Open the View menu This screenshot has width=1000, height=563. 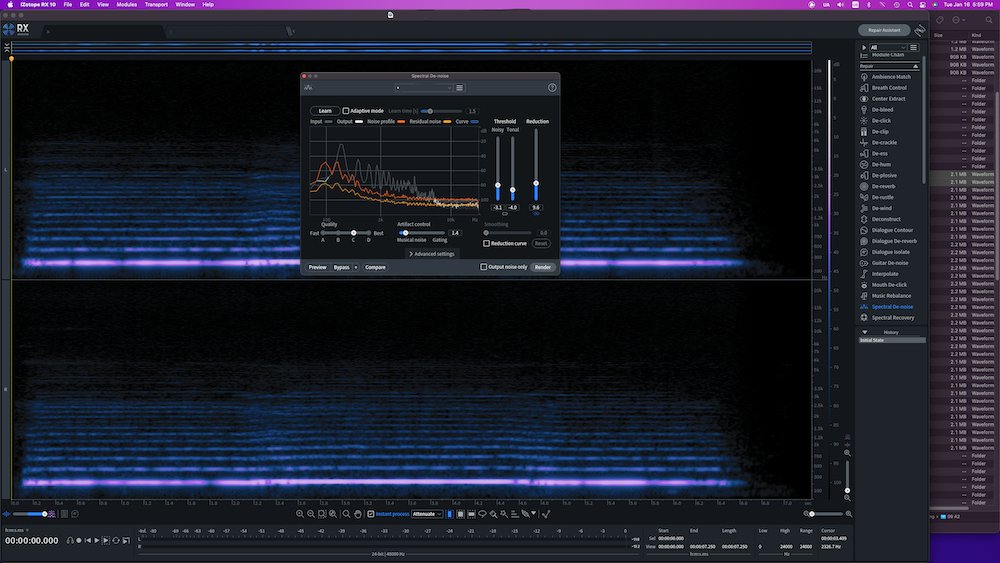pos(103,4)
